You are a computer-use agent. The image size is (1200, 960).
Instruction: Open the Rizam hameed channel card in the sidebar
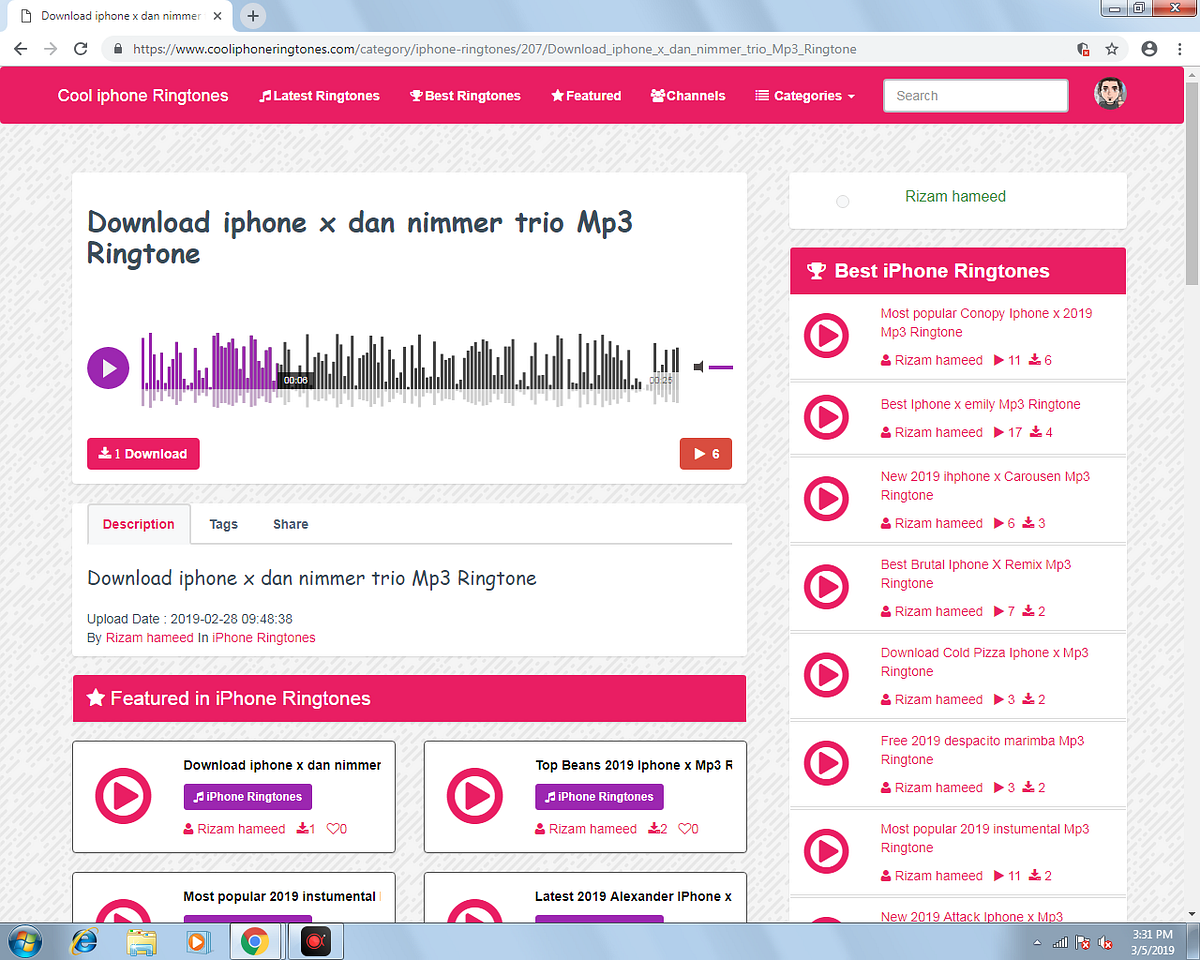[958, 200]
